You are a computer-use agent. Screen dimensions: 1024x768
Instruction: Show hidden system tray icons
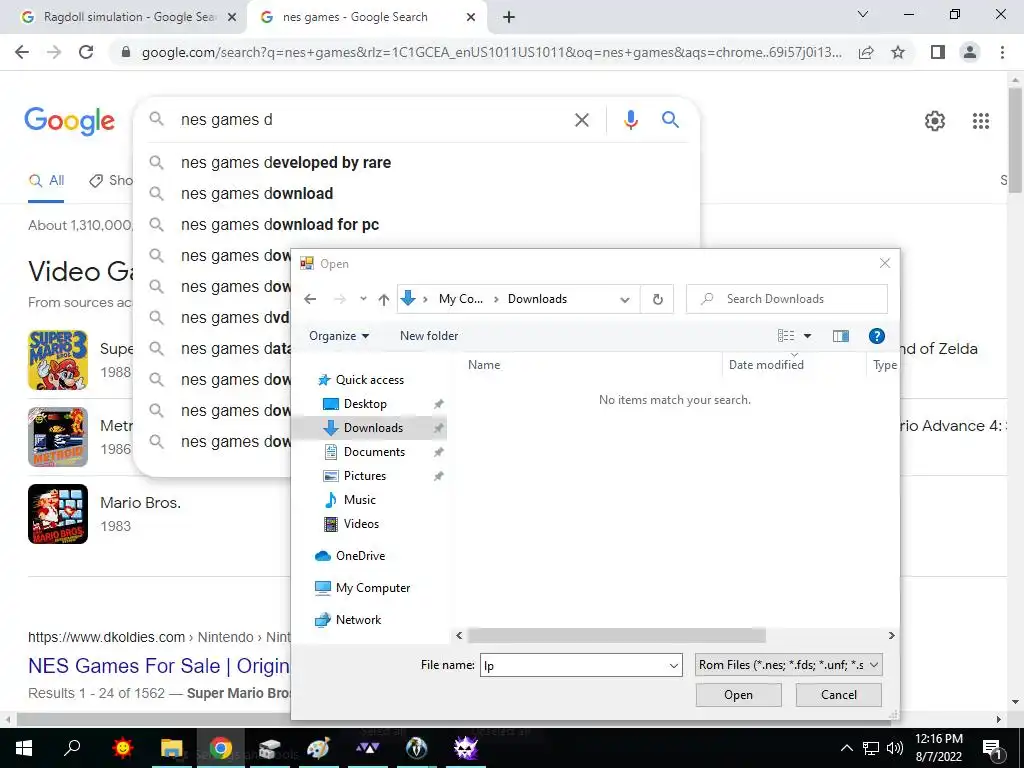(x=846, y=748)
